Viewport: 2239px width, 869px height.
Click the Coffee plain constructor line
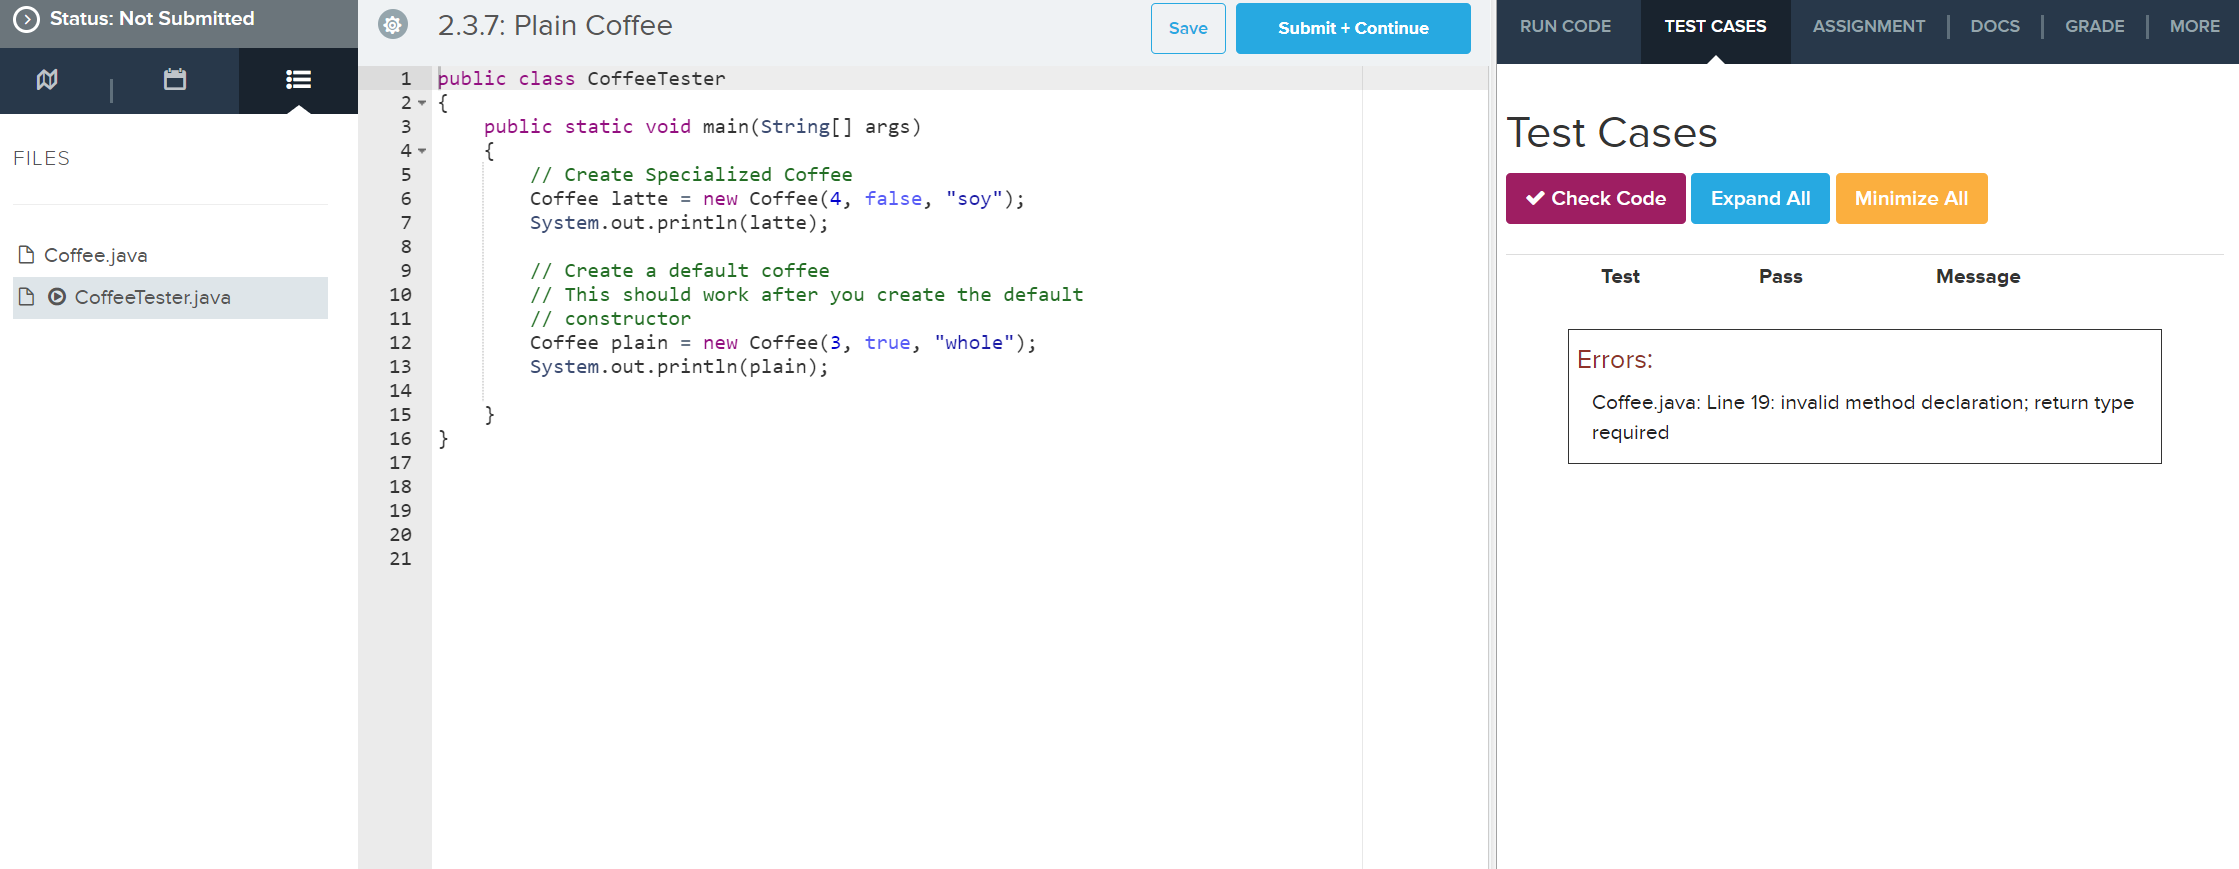click(x=783, y=343)
